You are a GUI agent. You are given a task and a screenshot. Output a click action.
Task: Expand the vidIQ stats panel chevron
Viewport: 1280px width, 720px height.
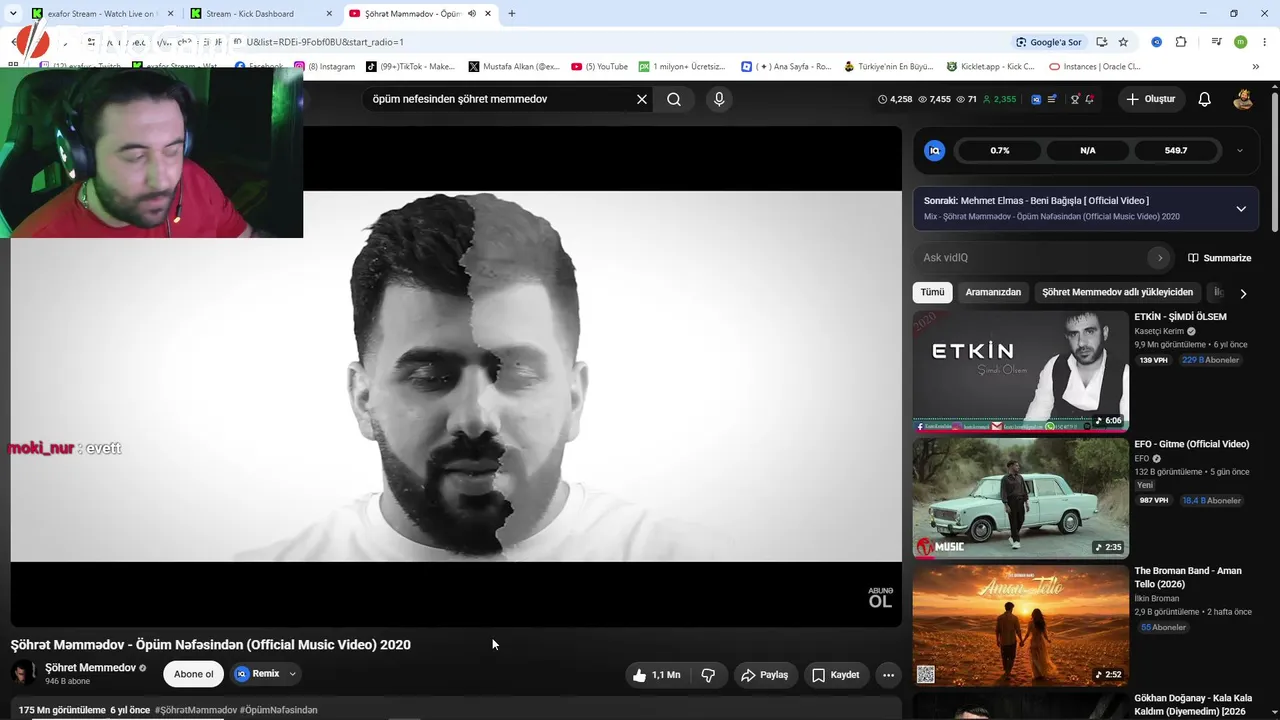tap(1240, 151)
